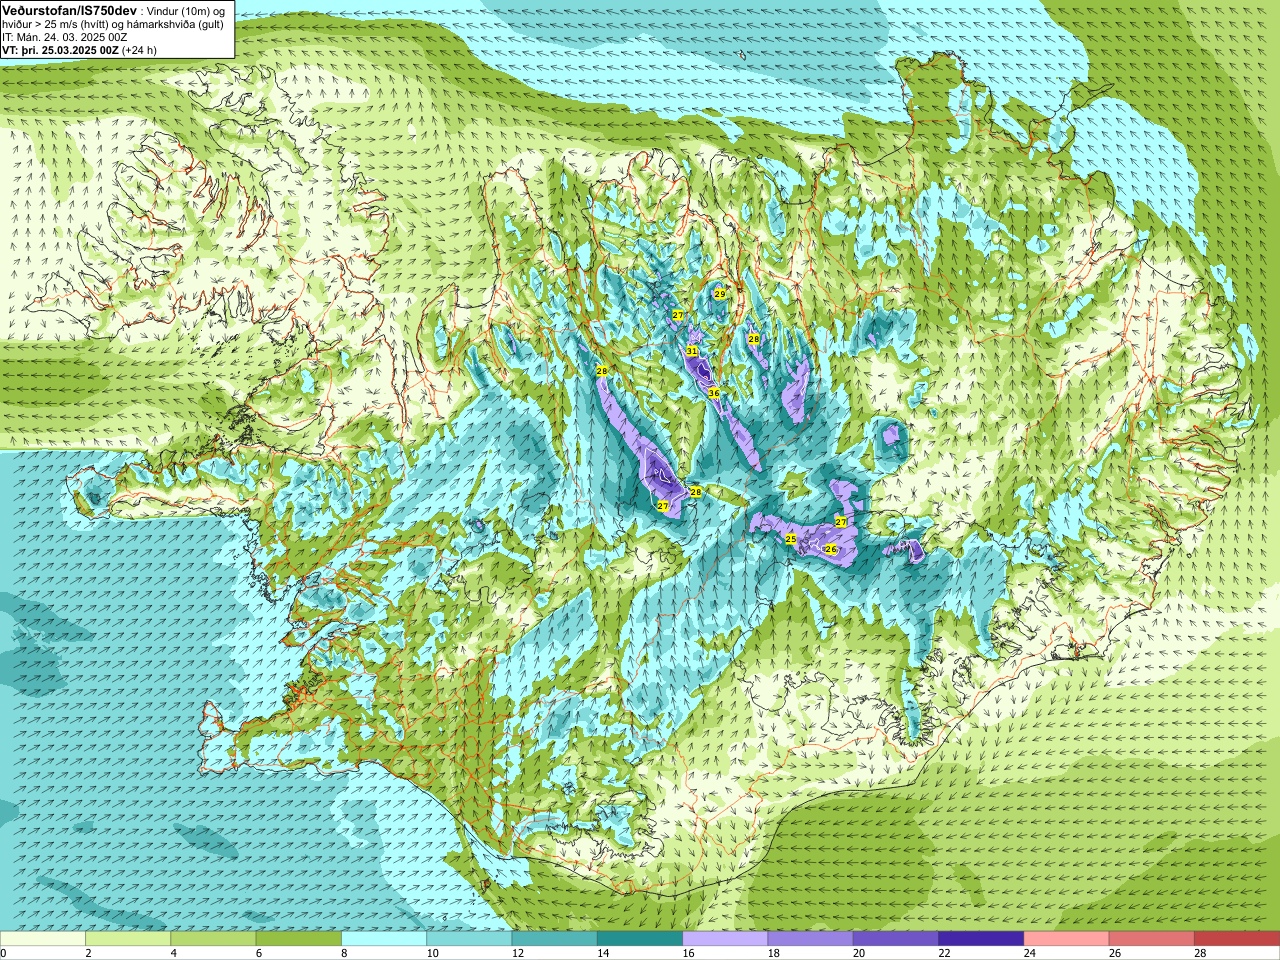The height and width of the screenshot is (960, 1280).
Task: Choose the 10–12 m/s cyan legend swatch
Action: [469, 939]
